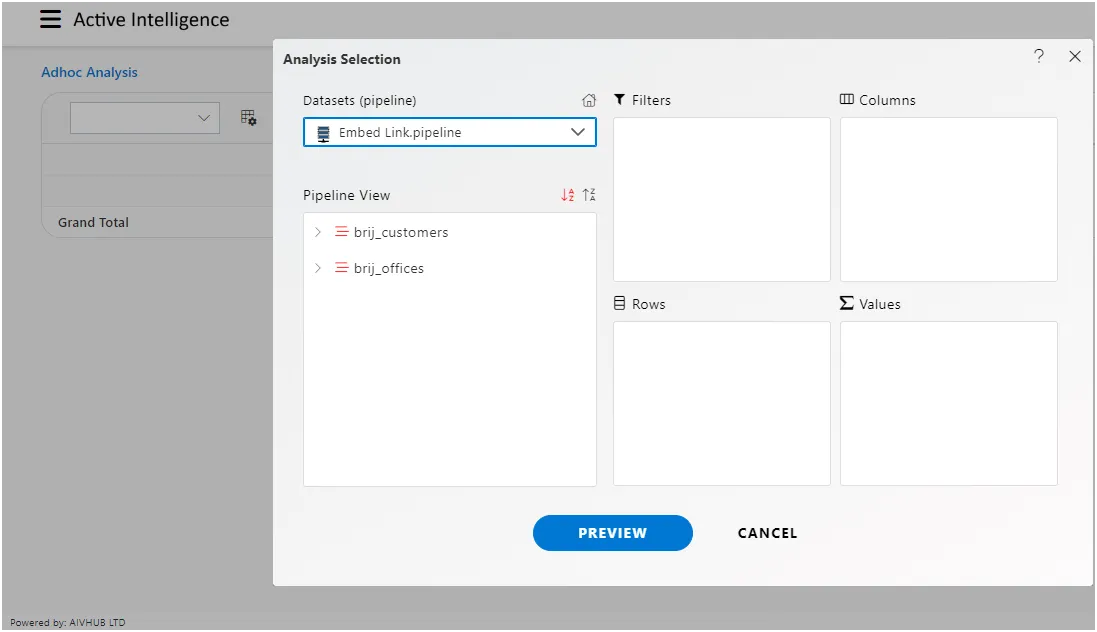This screenshot has width=1097, height=632.
Task: Click the home icon beside Datasets
Action: [x=589, y=101]
